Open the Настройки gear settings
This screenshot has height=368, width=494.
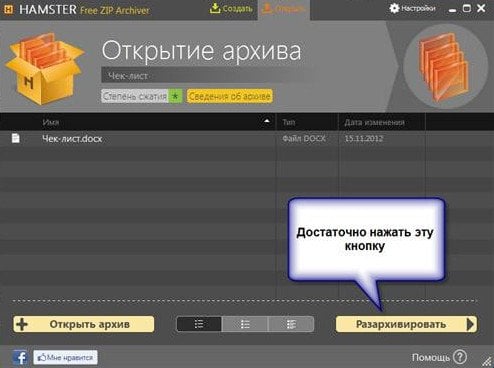pos(412,8)
